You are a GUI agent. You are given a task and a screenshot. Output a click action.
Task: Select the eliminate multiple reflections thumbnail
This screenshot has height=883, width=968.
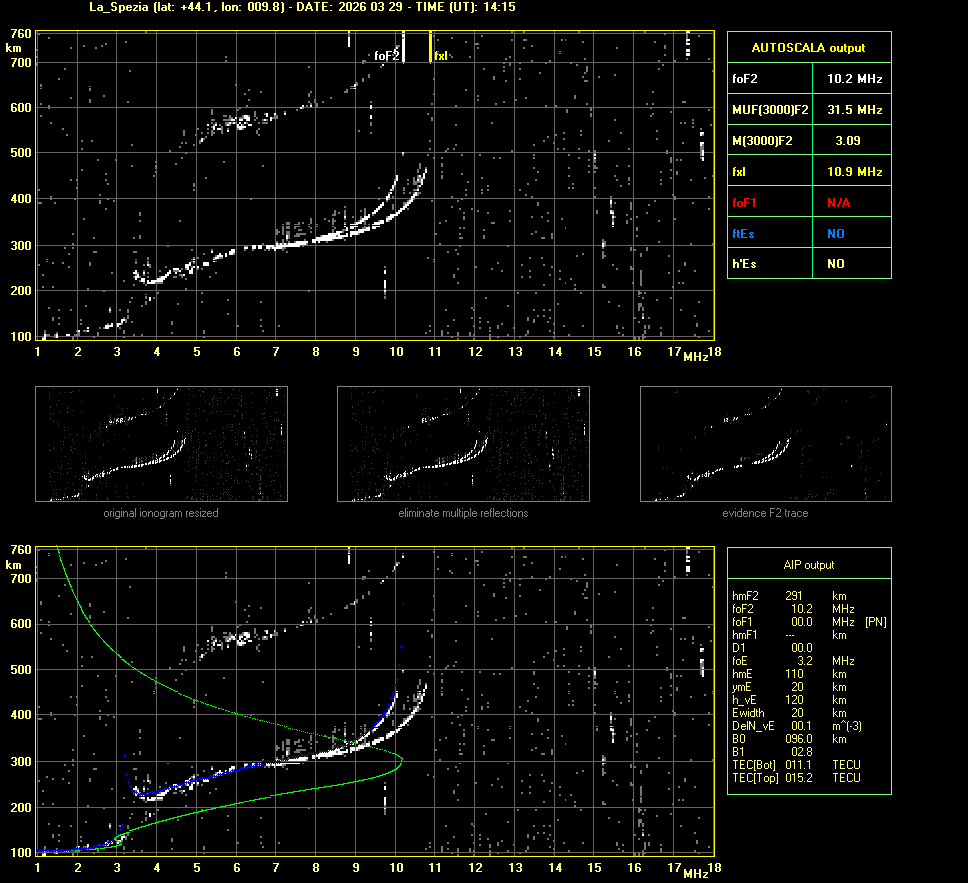[463, 444]
